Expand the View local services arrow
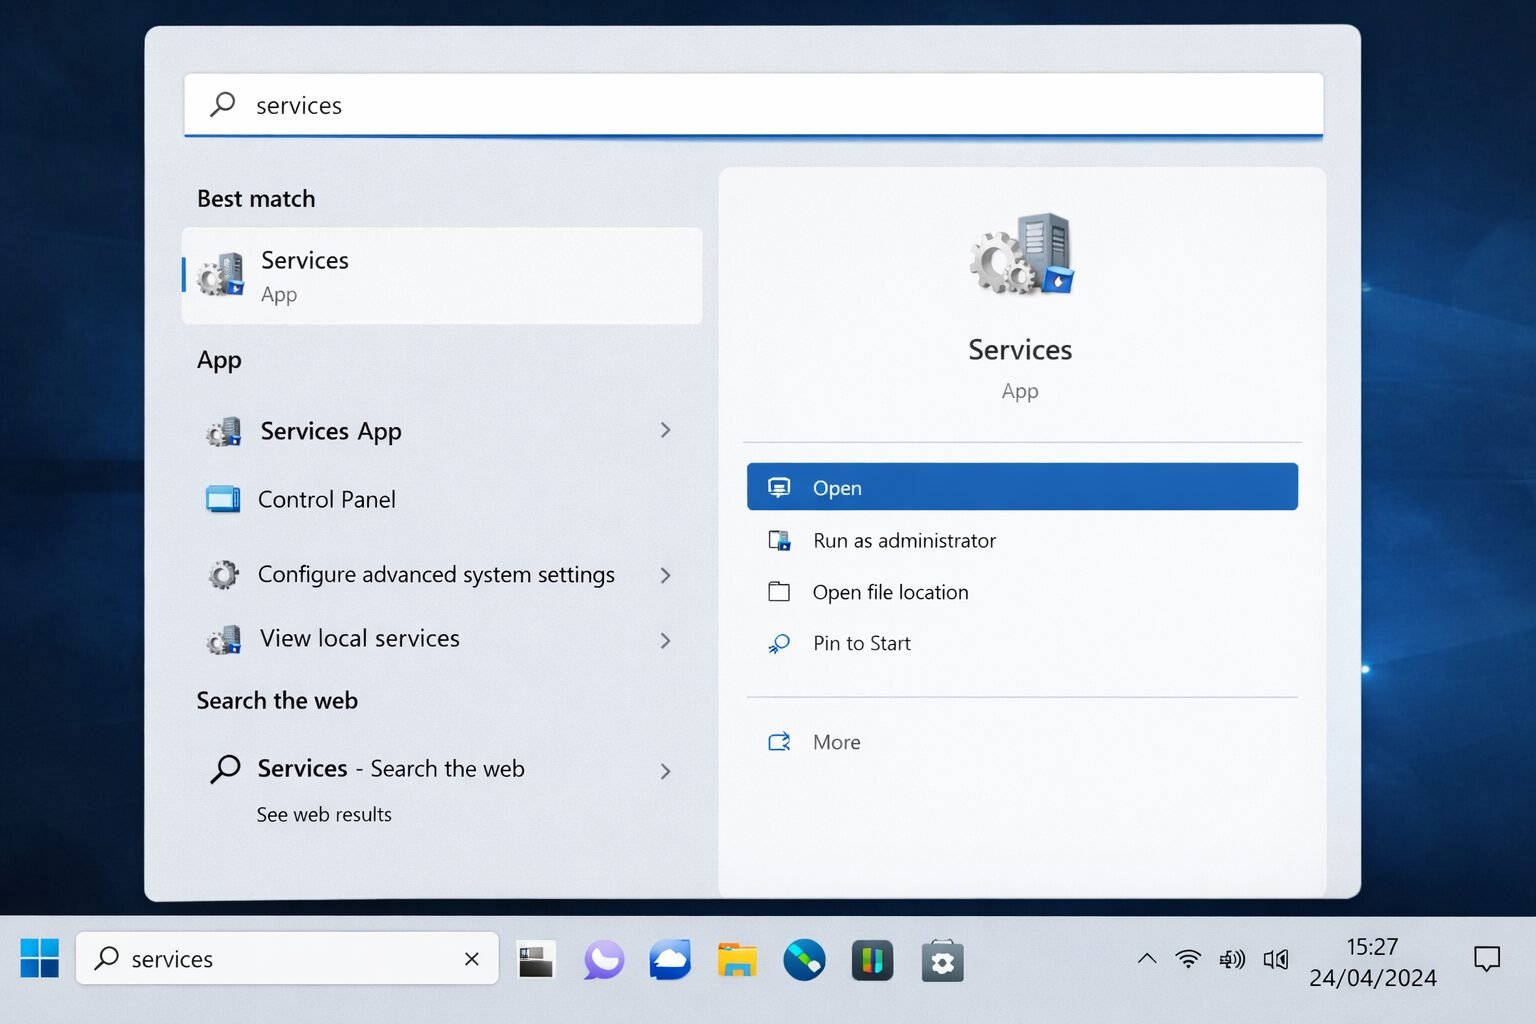 [665, 640]
